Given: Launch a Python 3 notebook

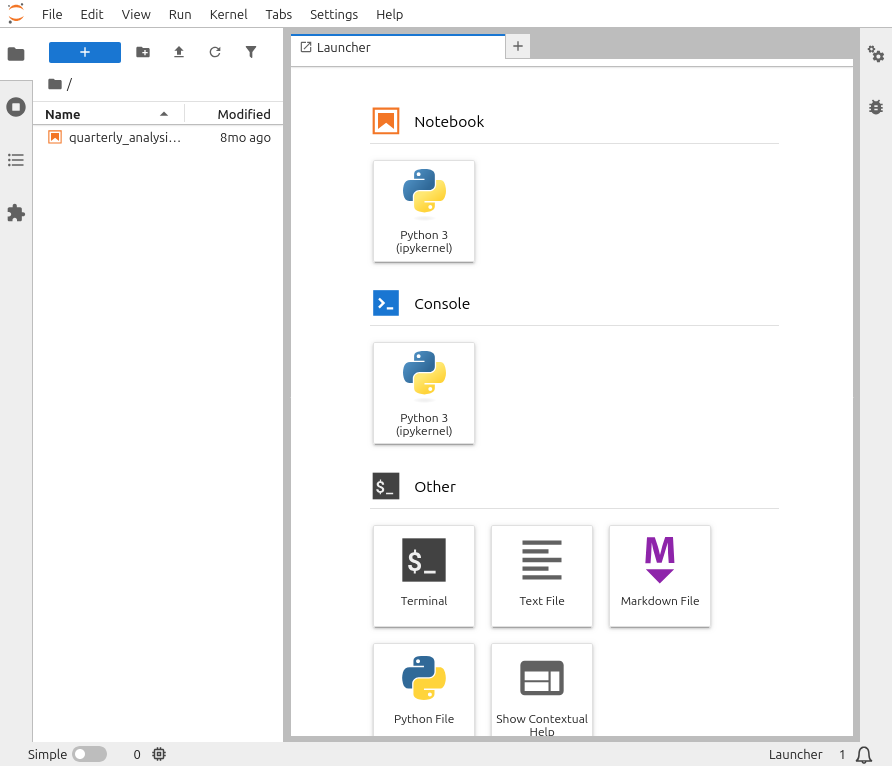Looking at the screenshot, I should (424, 212).
